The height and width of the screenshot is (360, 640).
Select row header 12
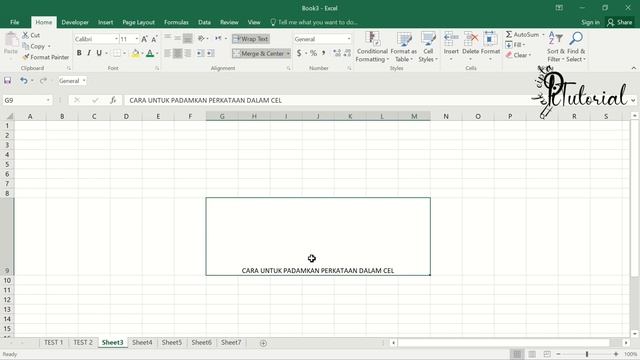(x=7, y=300)
